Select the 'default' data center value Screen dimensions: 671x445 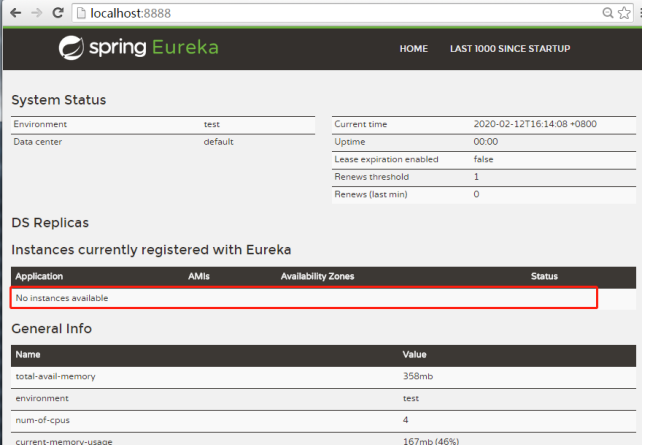[218, 142]
